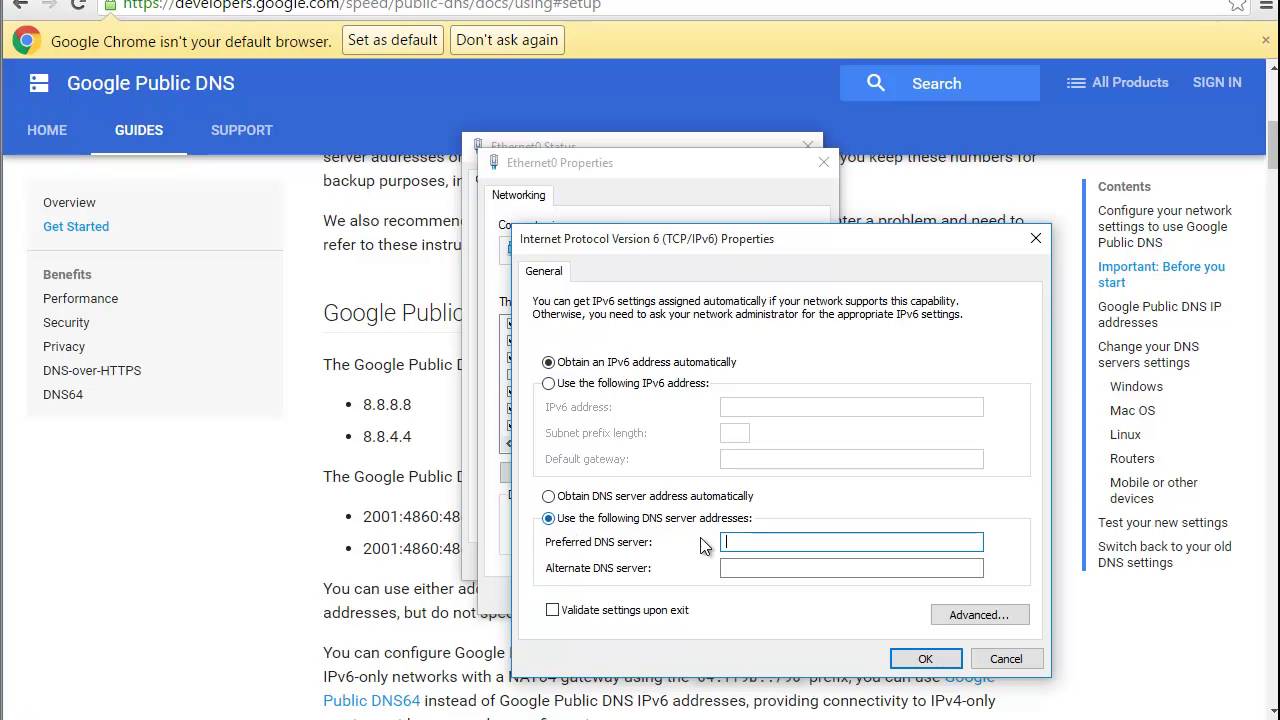Open Privacy in the sidebar
The height and width of the screenshot is (720, 1280).
coord(64,347)
